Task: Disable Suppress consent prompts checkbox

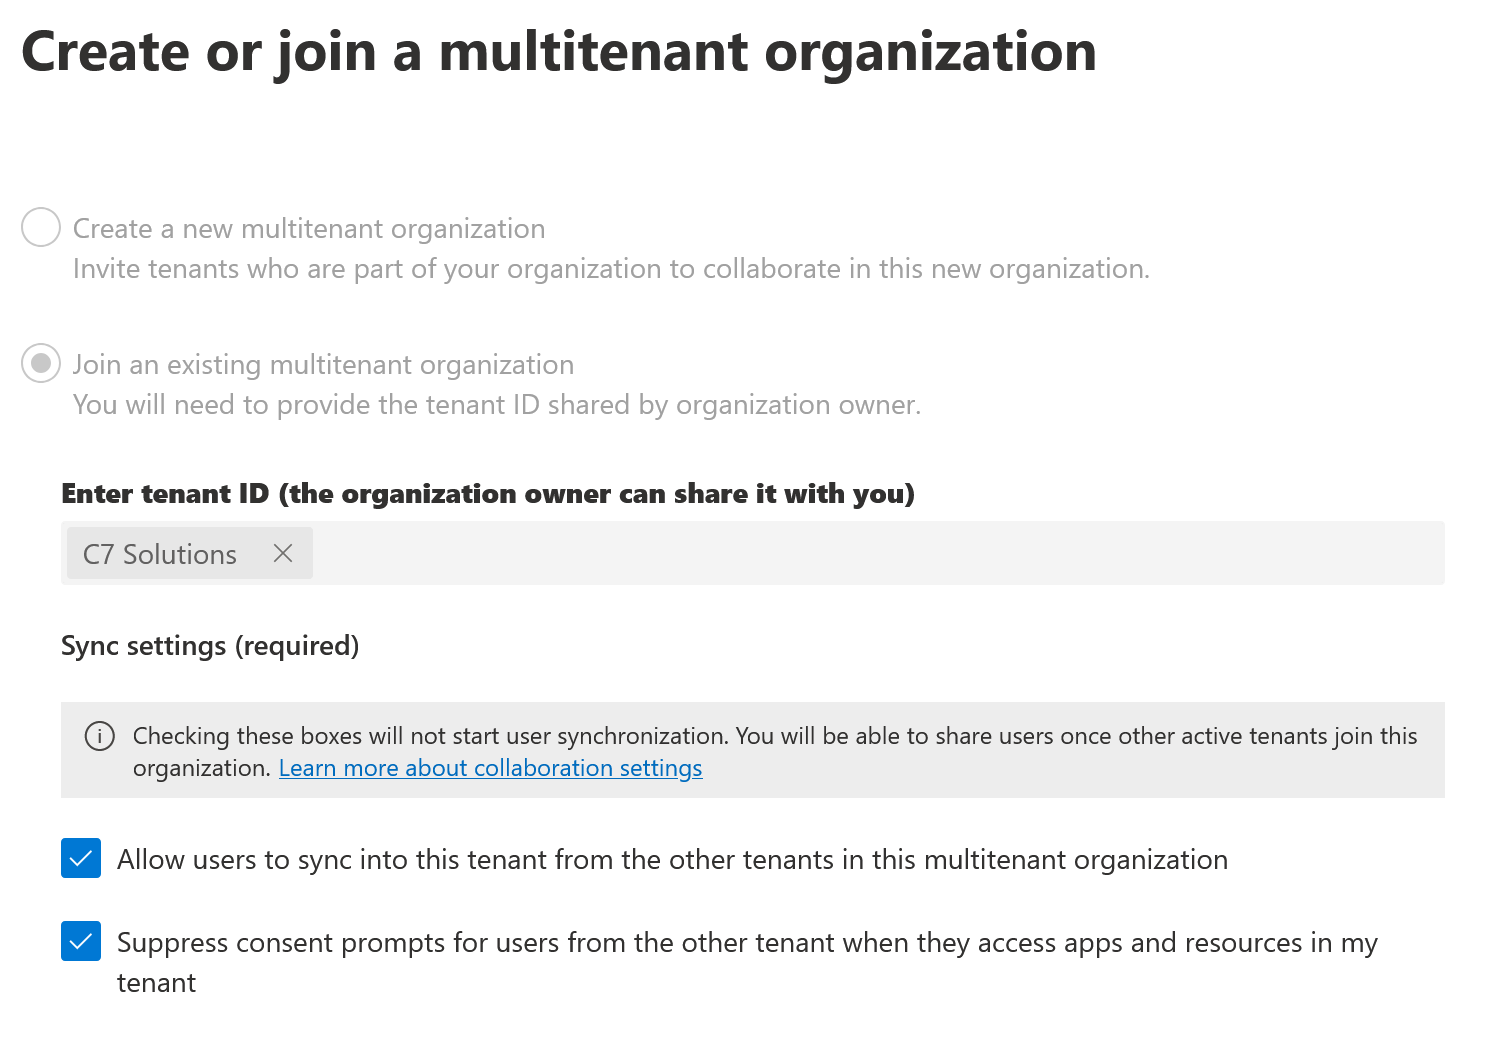Action: (x=81, y=941)
